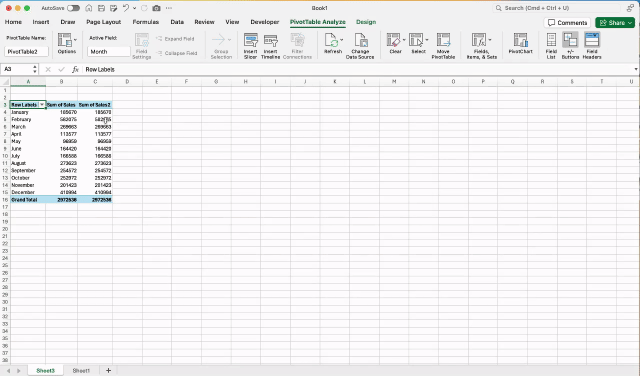Click the Redo icon
Screen dimensions: 640x376
pos(144,8)
